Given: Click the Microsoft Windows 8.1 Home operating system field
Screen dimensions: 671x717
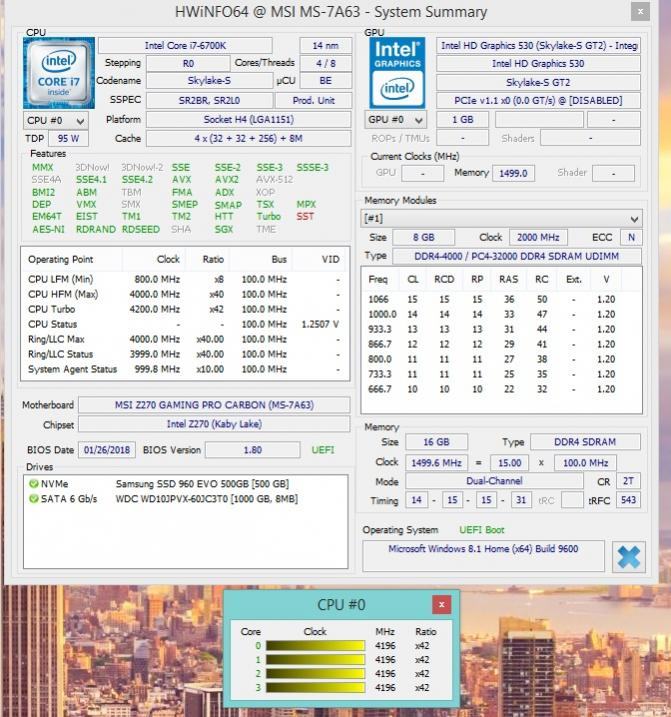Looking at the screenshot, I should (x=483, y=556).
